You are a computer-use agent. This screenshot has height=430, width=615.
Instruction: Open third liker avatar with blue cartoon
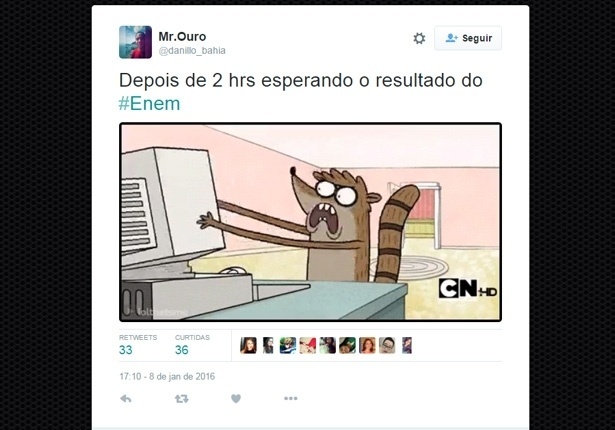[288, 345]
